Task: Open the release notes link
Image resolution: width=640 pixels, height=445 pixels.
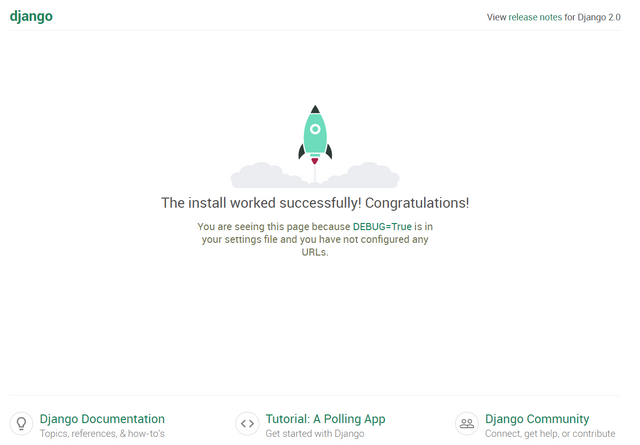Action: (x=535, y=17)
